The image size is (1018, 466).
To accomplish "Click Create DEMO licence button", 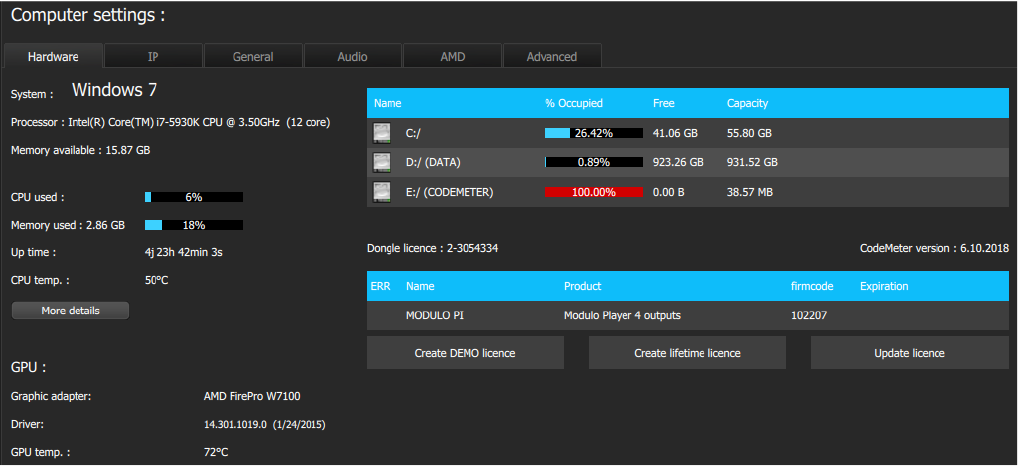I will tap(465, 353).
